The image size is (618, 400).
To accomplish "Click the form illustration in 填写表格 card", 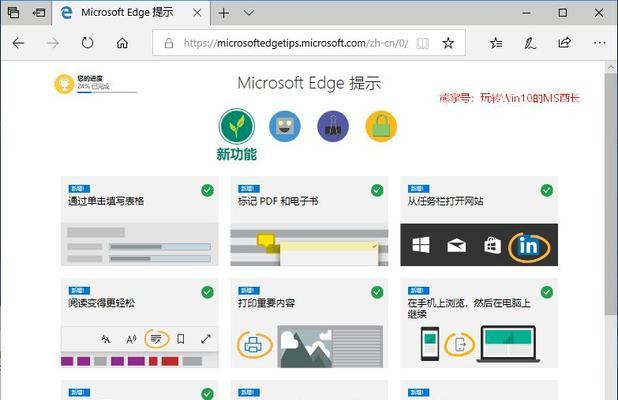I will tap(140, 244).
